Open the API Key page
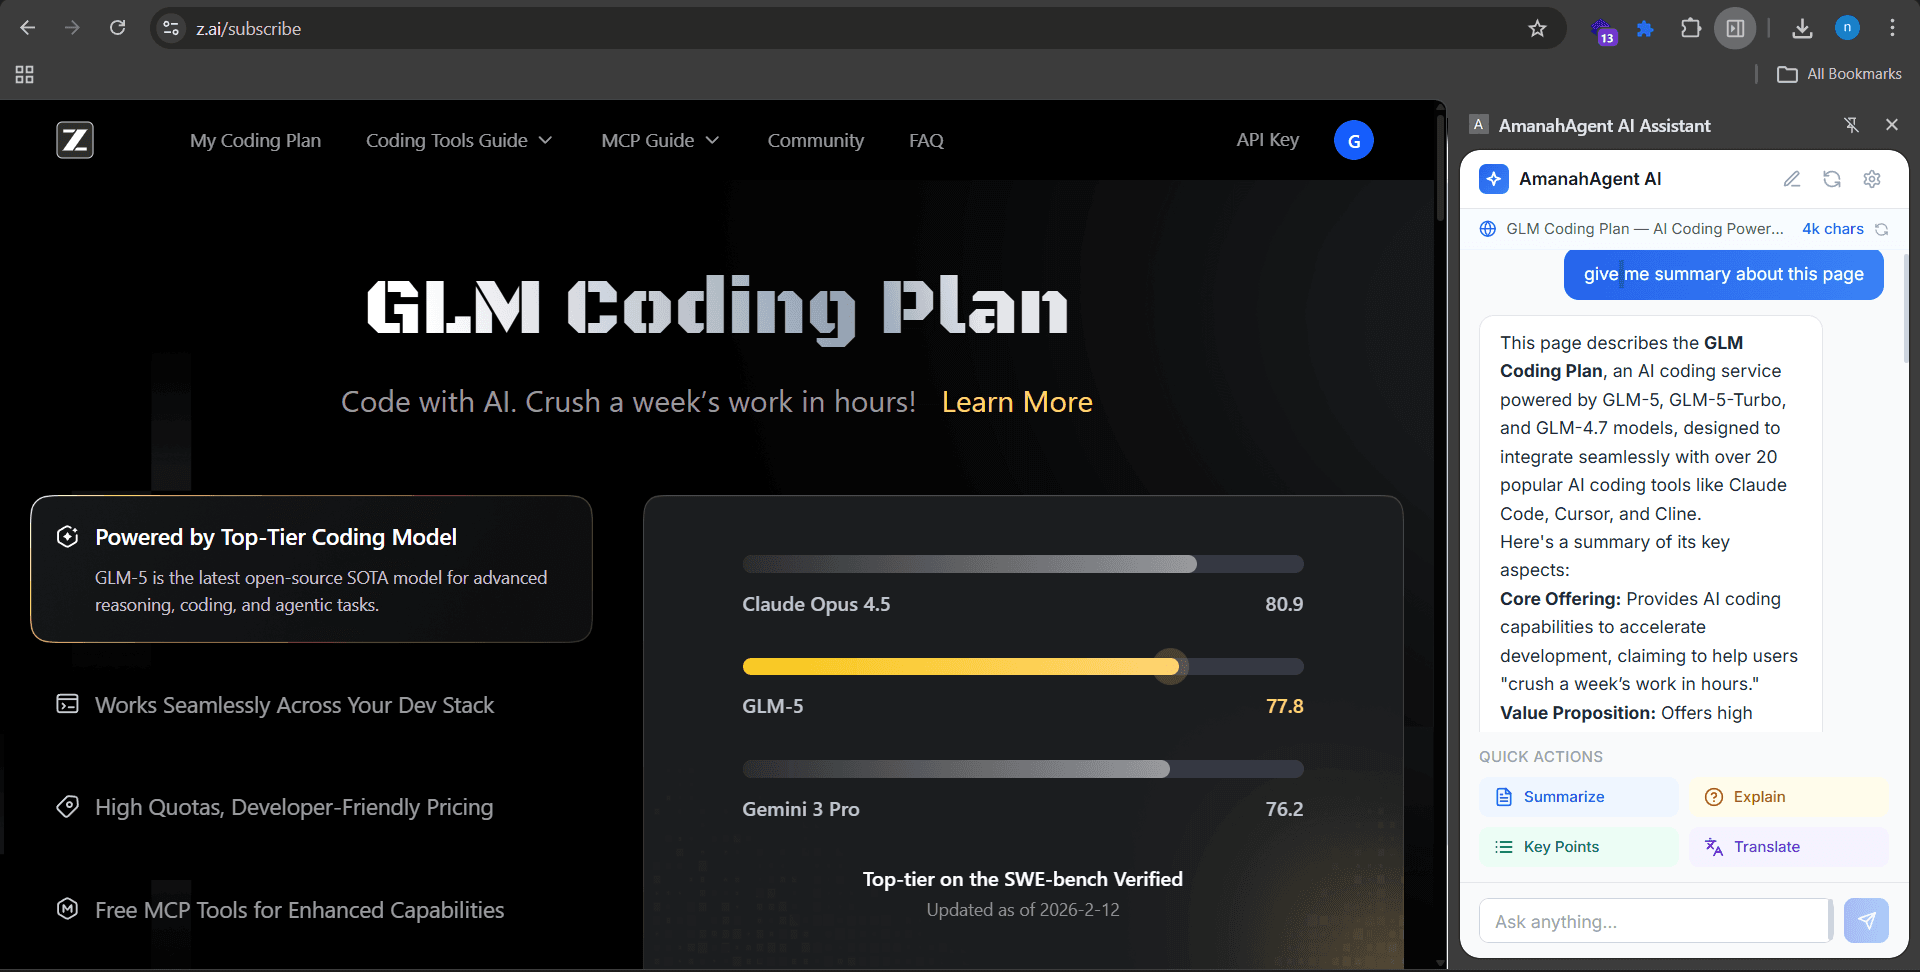1920x972 pixels. [1267, 139]
